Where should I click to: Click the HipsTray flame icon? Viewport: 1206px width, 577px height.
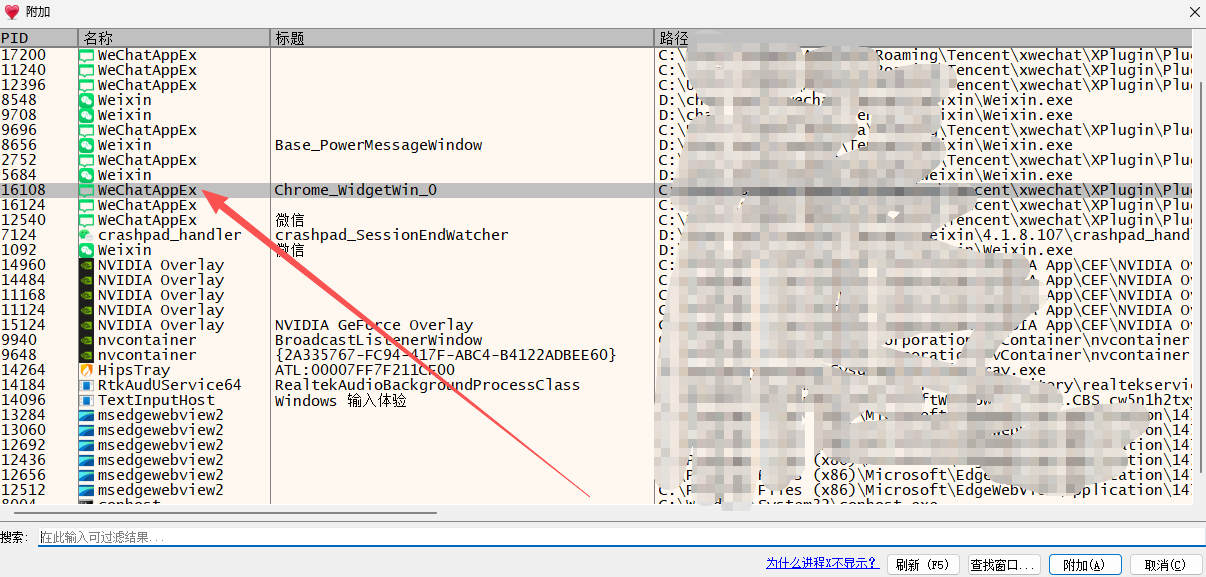(87, 370)
